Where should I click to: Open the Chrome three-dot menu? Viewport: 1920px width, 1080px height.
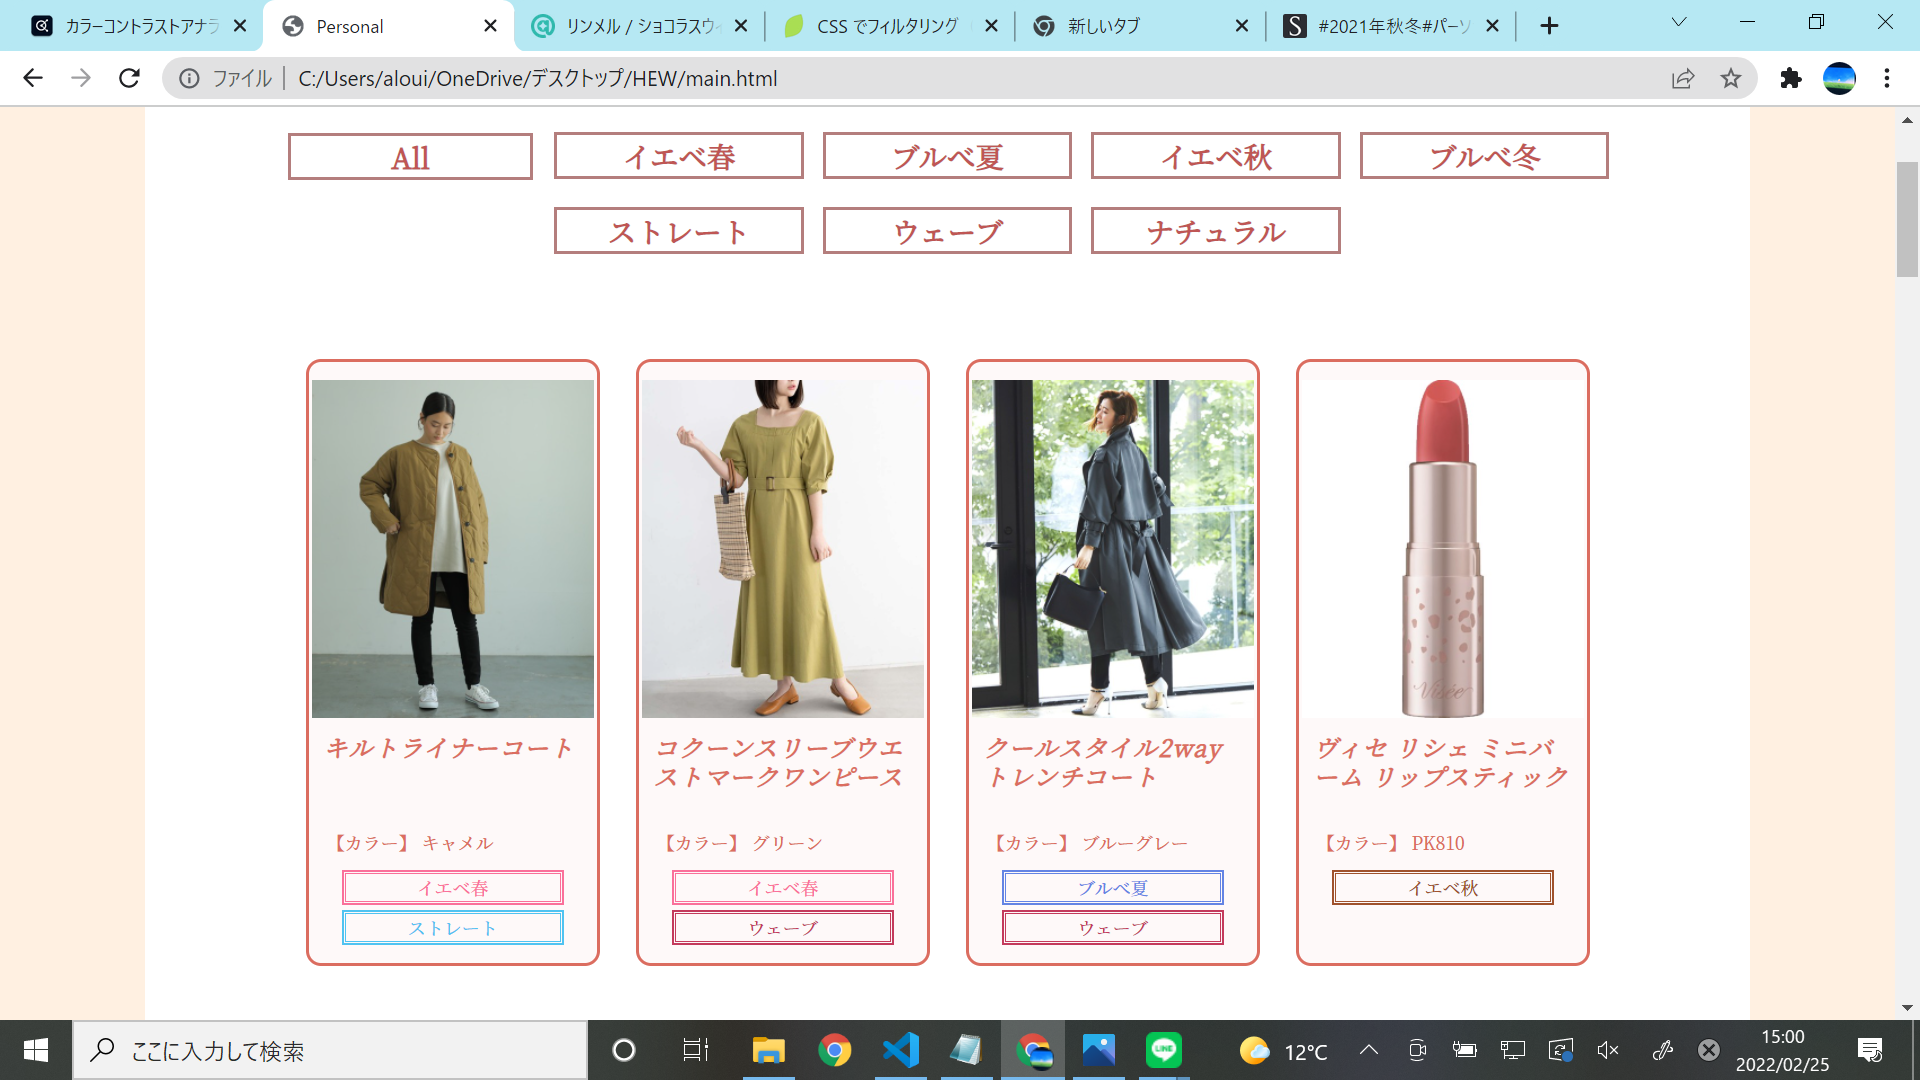click(x=1886, y=78)
